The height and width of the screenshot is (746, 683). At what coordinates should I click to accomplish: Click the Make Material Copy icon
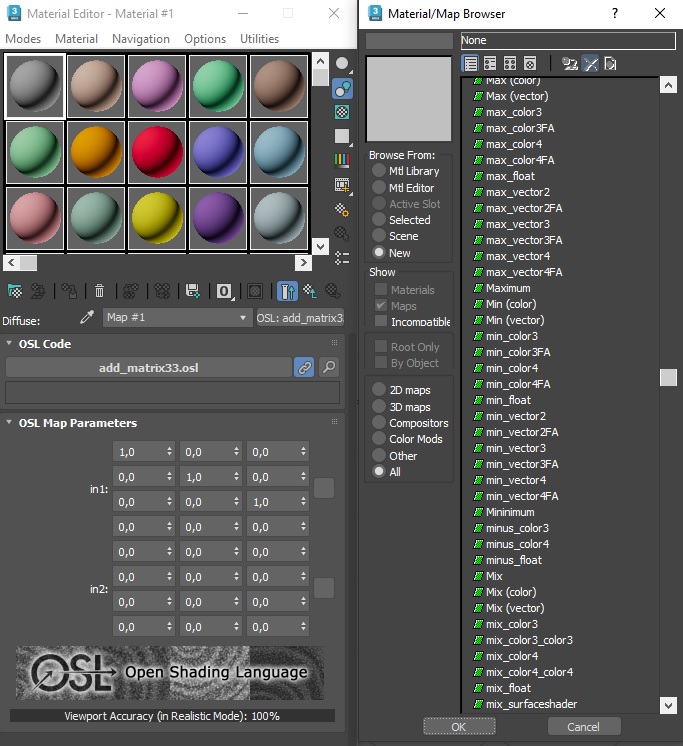pos(131,291)
